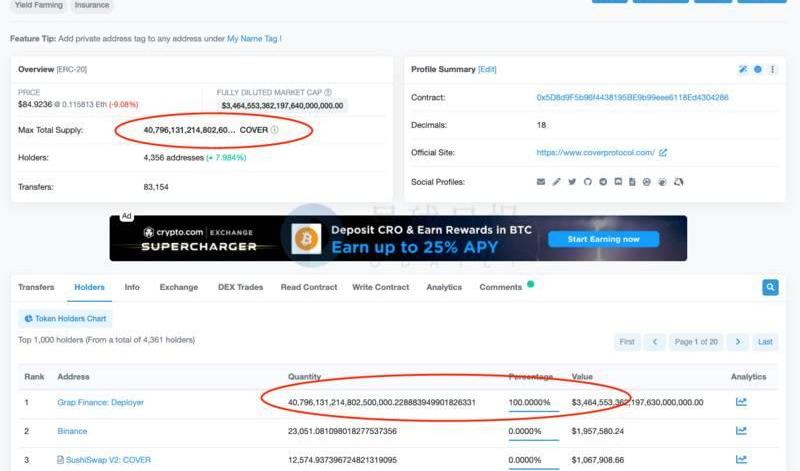Click external link icon beside Official Site
Viewport: 800px width, 471px height.
(x=663, y=153)
